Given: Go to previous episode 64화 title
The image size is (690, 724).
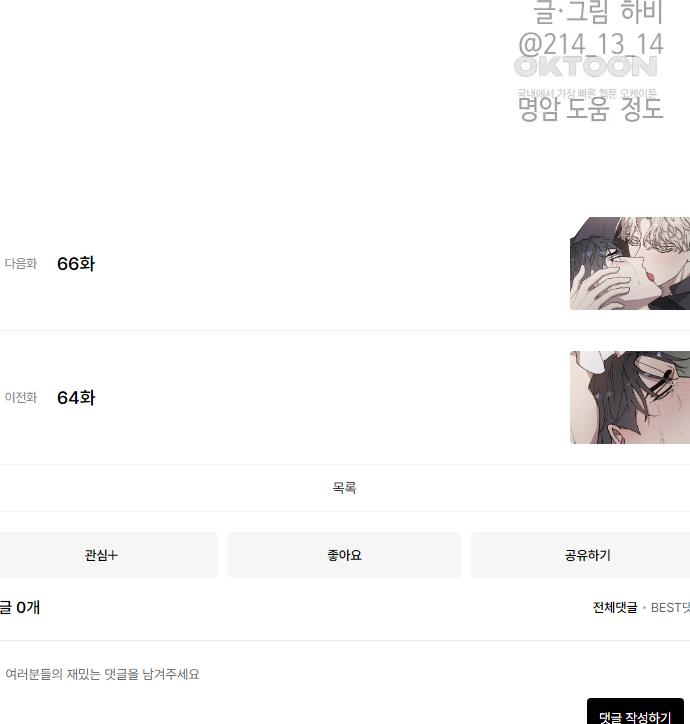Looking at the screenshot, I should click(x=76, y=398).
